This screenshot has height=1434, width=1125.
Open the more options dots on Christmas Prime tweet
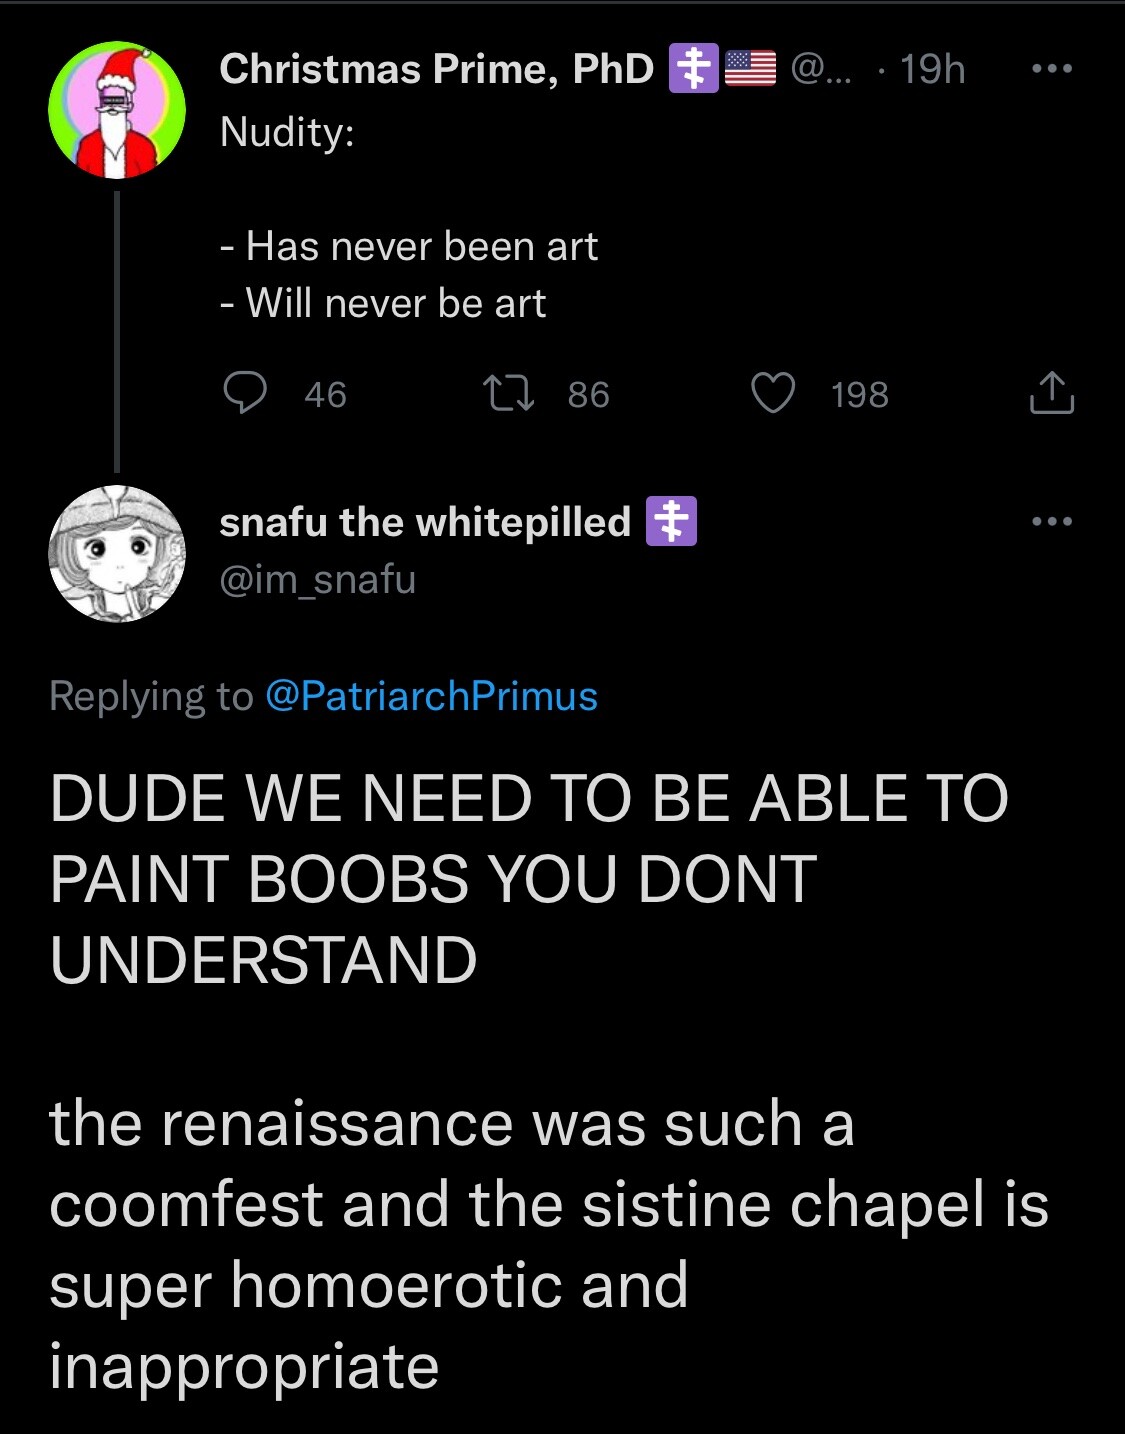click(1051, 69)
